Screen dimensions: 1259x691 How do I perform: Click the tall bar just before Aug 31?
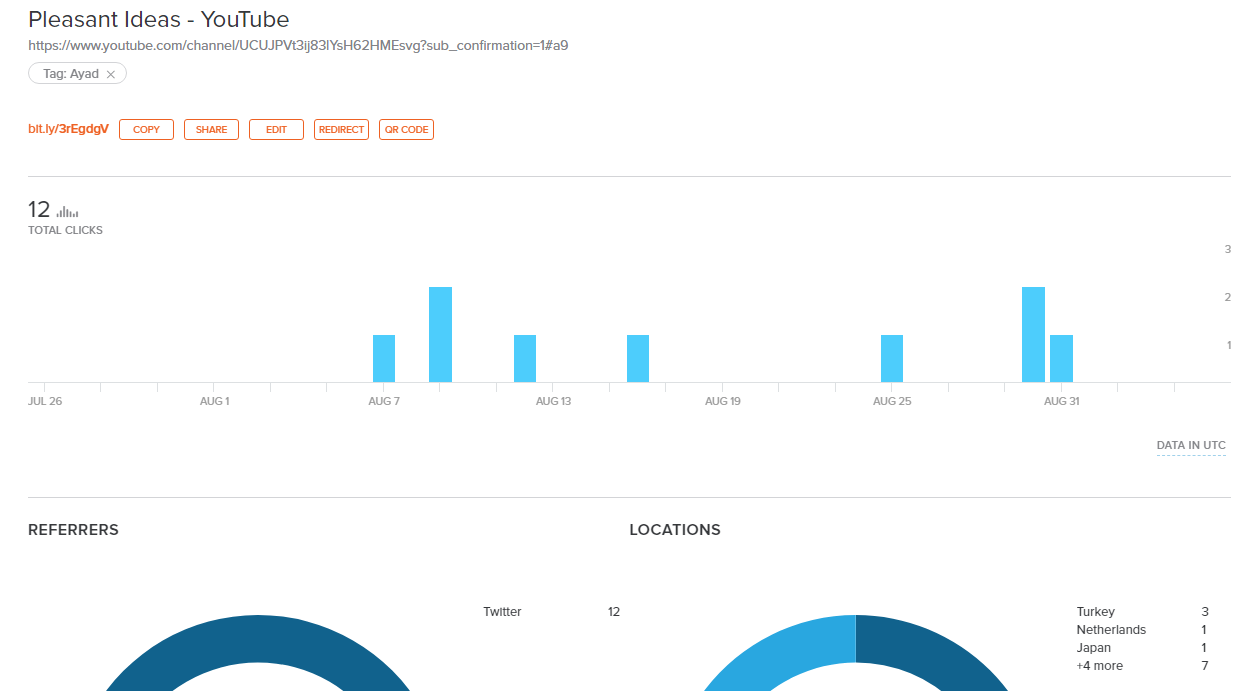tap(1033, 334)
